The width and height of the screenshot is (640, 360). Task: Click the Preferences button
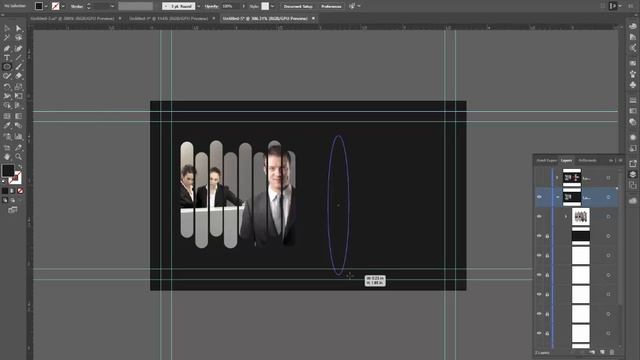pos(331,6)
